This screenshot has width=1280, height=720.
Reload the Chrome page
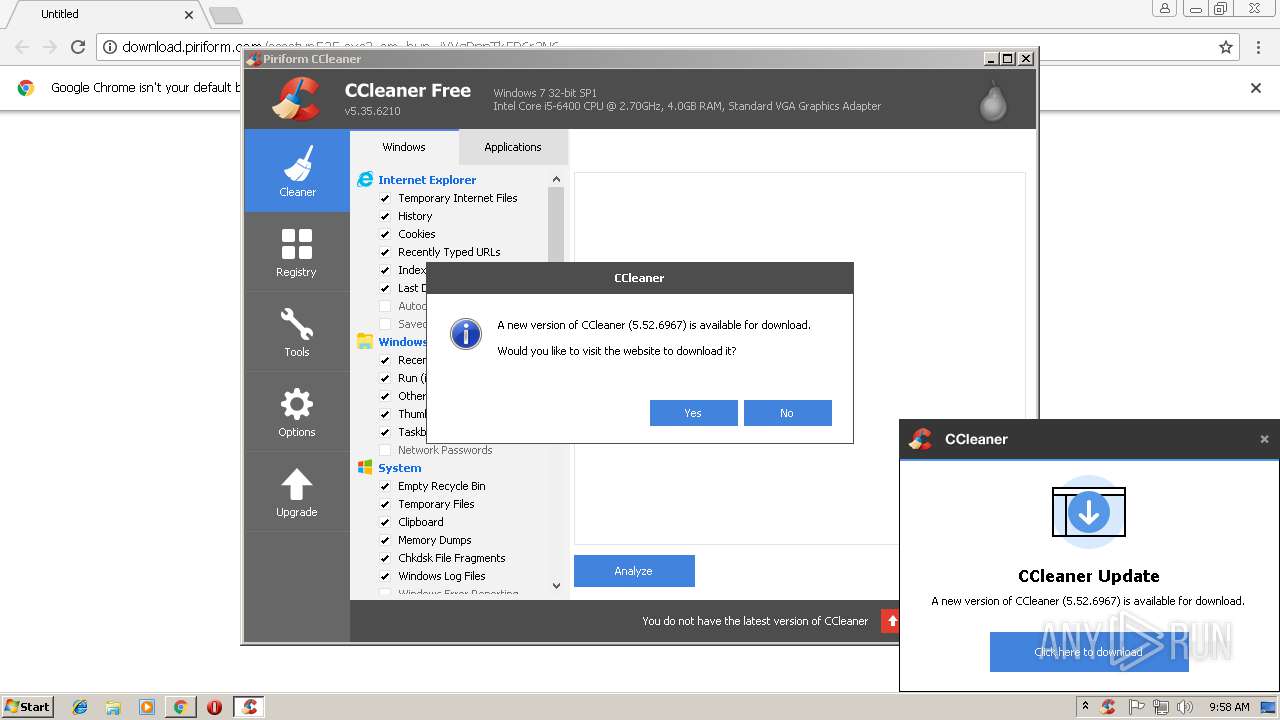click(78, 46)
